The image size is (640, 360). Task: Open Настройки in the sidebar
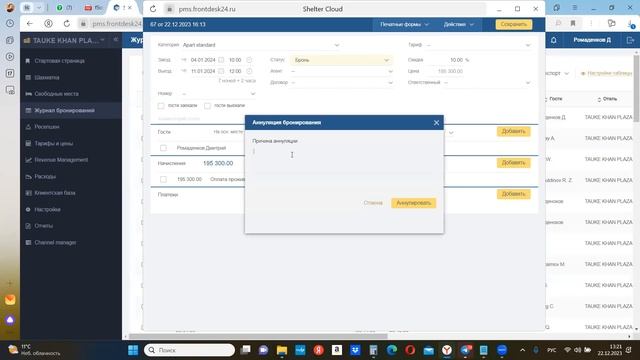click(47, 209)
